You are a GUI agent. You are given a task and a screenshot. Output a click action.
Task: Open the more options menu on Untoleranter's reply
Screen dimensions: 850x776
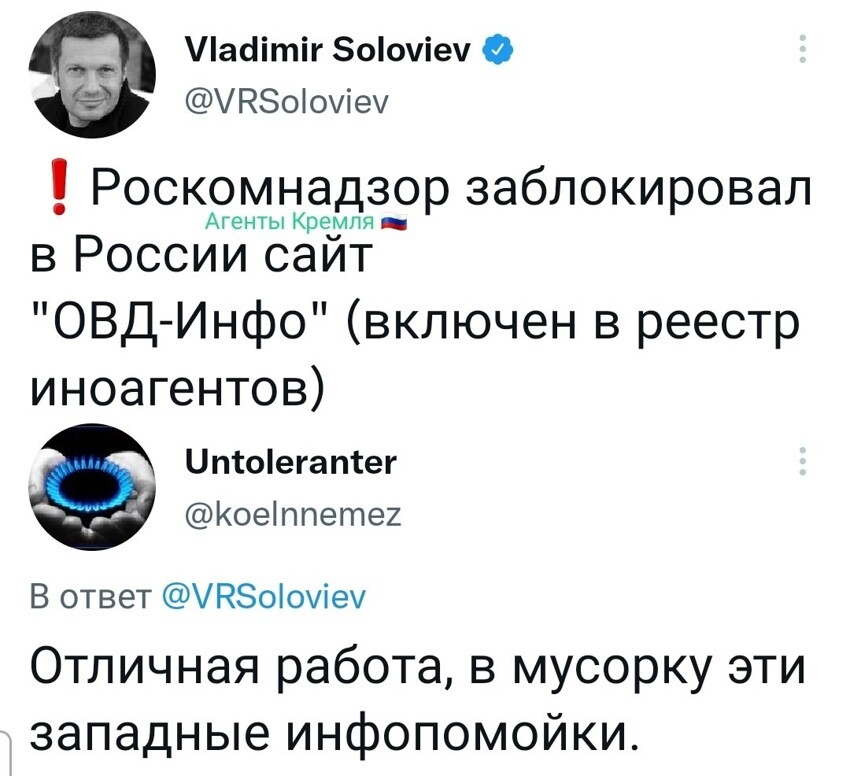[802, 461]
